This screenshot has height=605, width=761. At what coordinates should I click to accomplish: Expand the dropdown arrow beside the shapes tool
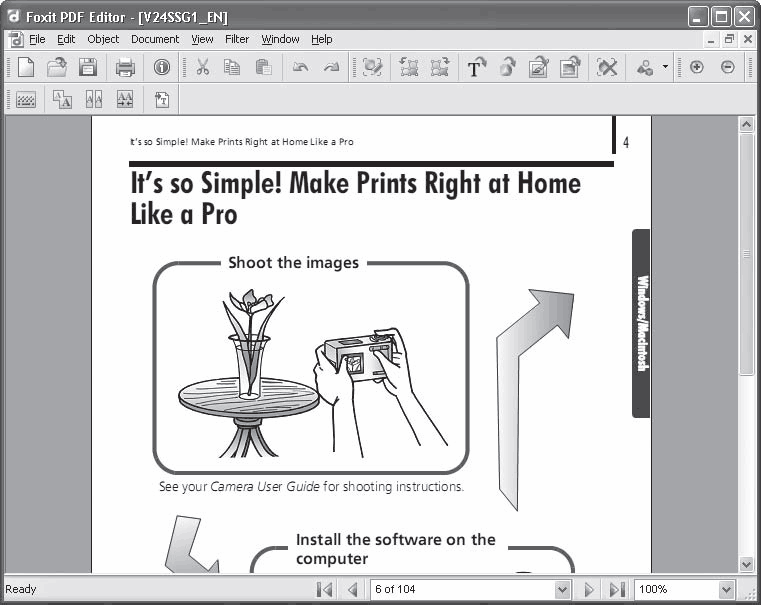click(x=665, y=67)
